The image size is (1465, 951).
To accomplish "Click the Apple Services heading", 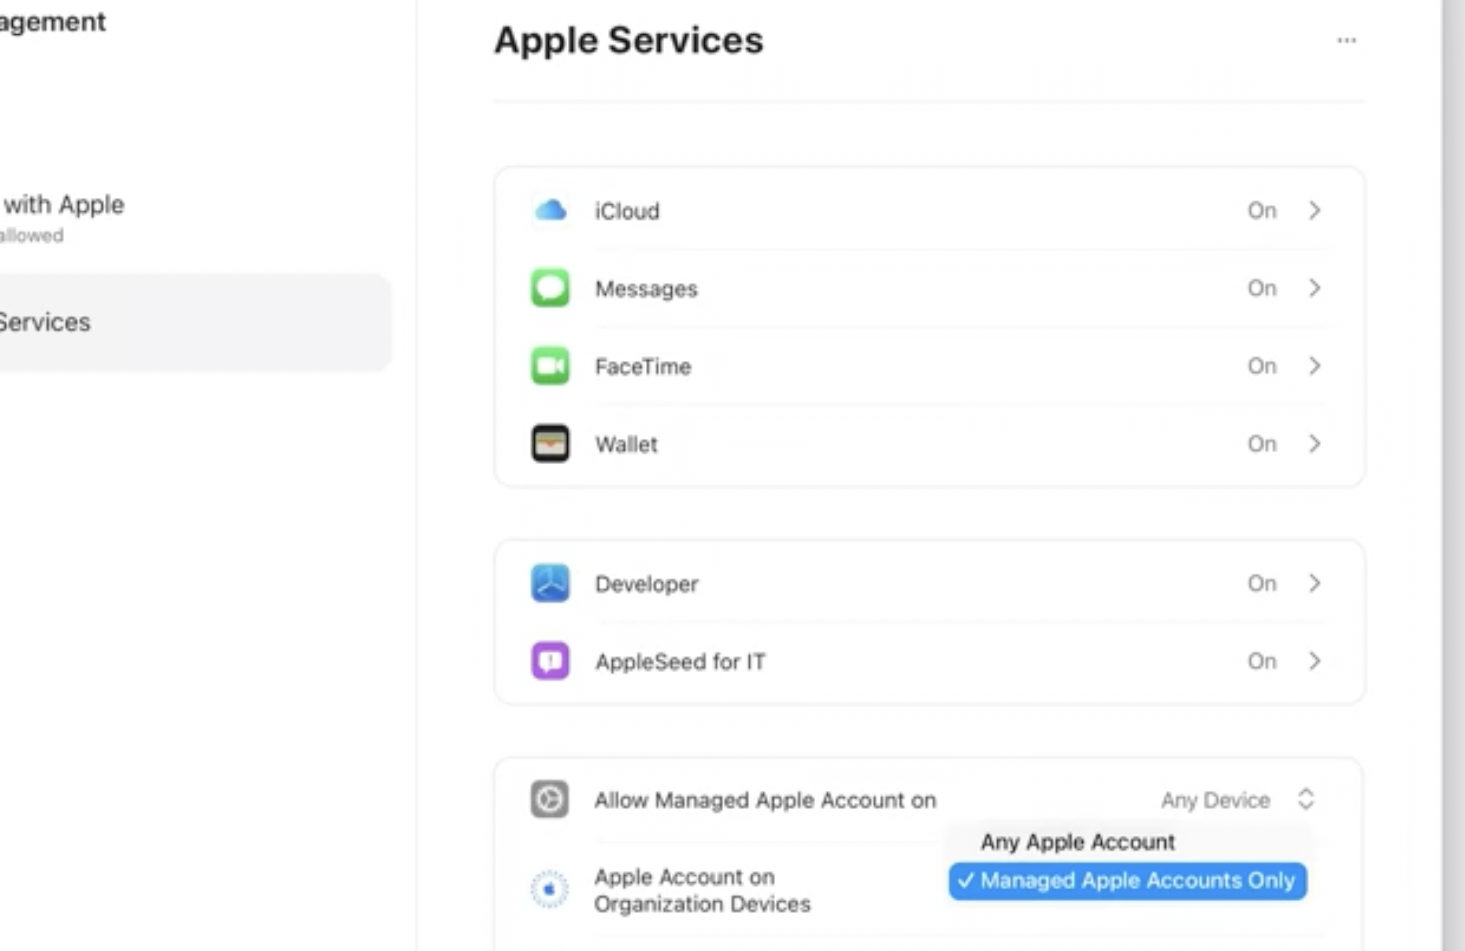I will (x=629, y=40).
